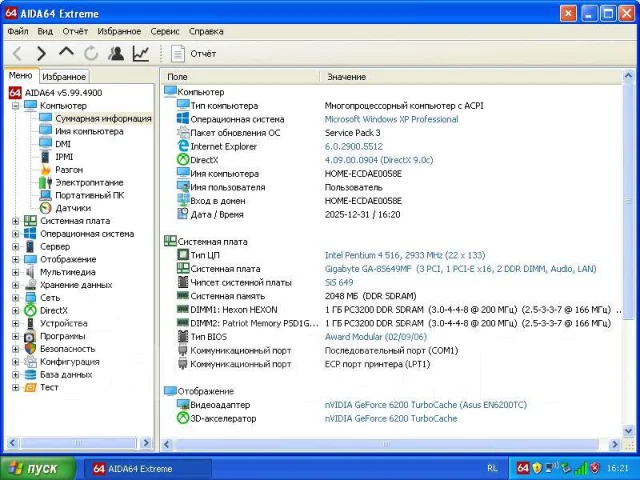
Task: Open the Отчёт menu in menu bar
Action: (x=75, y=31)
